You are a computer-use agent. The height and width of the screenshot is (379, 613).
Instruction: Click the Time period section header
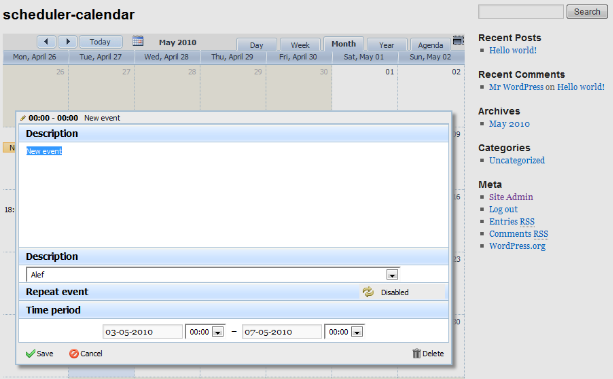pyautogui.click(x=233, y=310)
